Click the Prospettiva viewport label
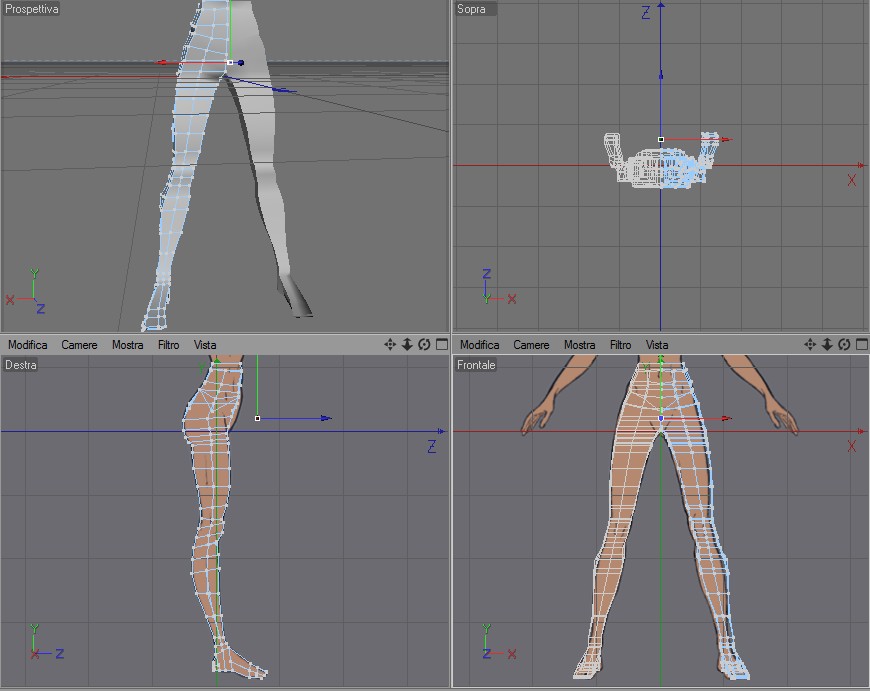Viewport: 870px width, 691px height. (x=32, y=9)
